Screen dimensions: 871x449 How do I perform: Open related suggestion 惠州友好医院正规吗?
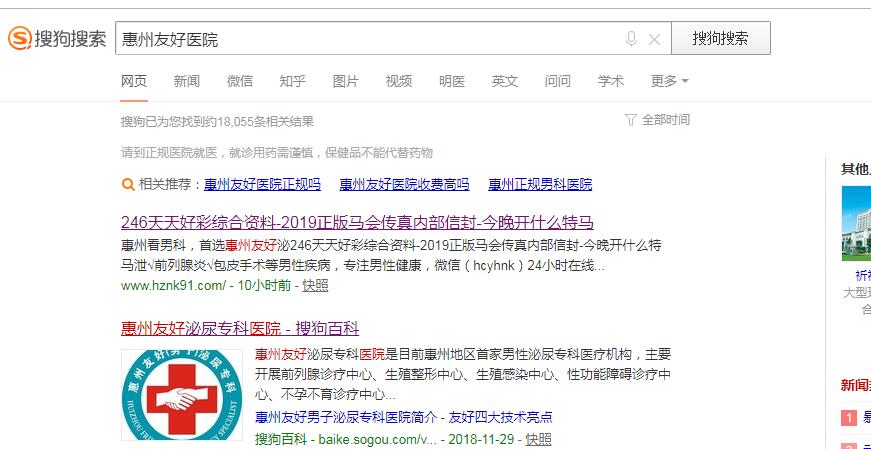pos(262,184)
